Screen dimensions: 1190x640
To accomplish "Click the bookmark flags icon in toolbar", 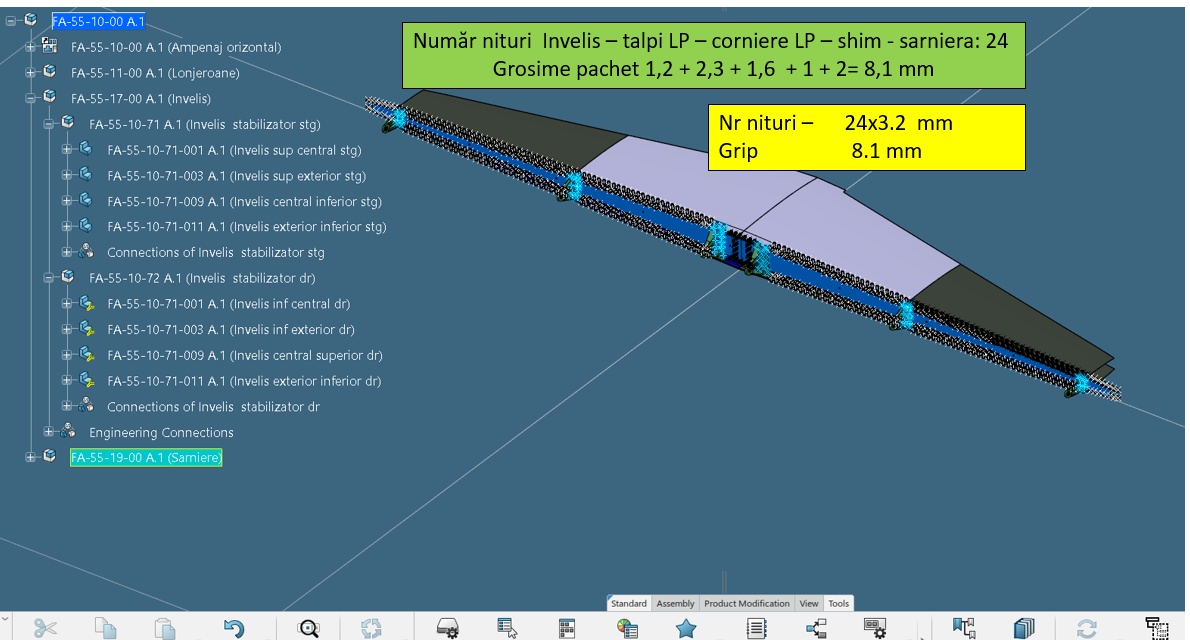I will pyautogui.click(x=963, y=628).
